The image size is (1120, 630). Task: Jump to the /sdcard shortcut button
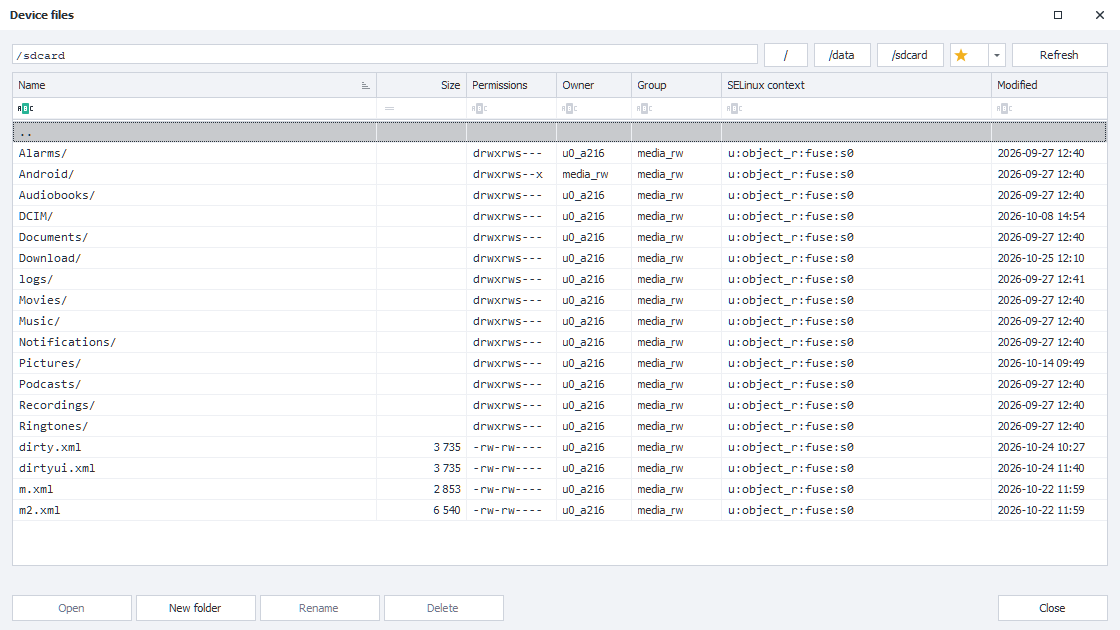point(910,55)
